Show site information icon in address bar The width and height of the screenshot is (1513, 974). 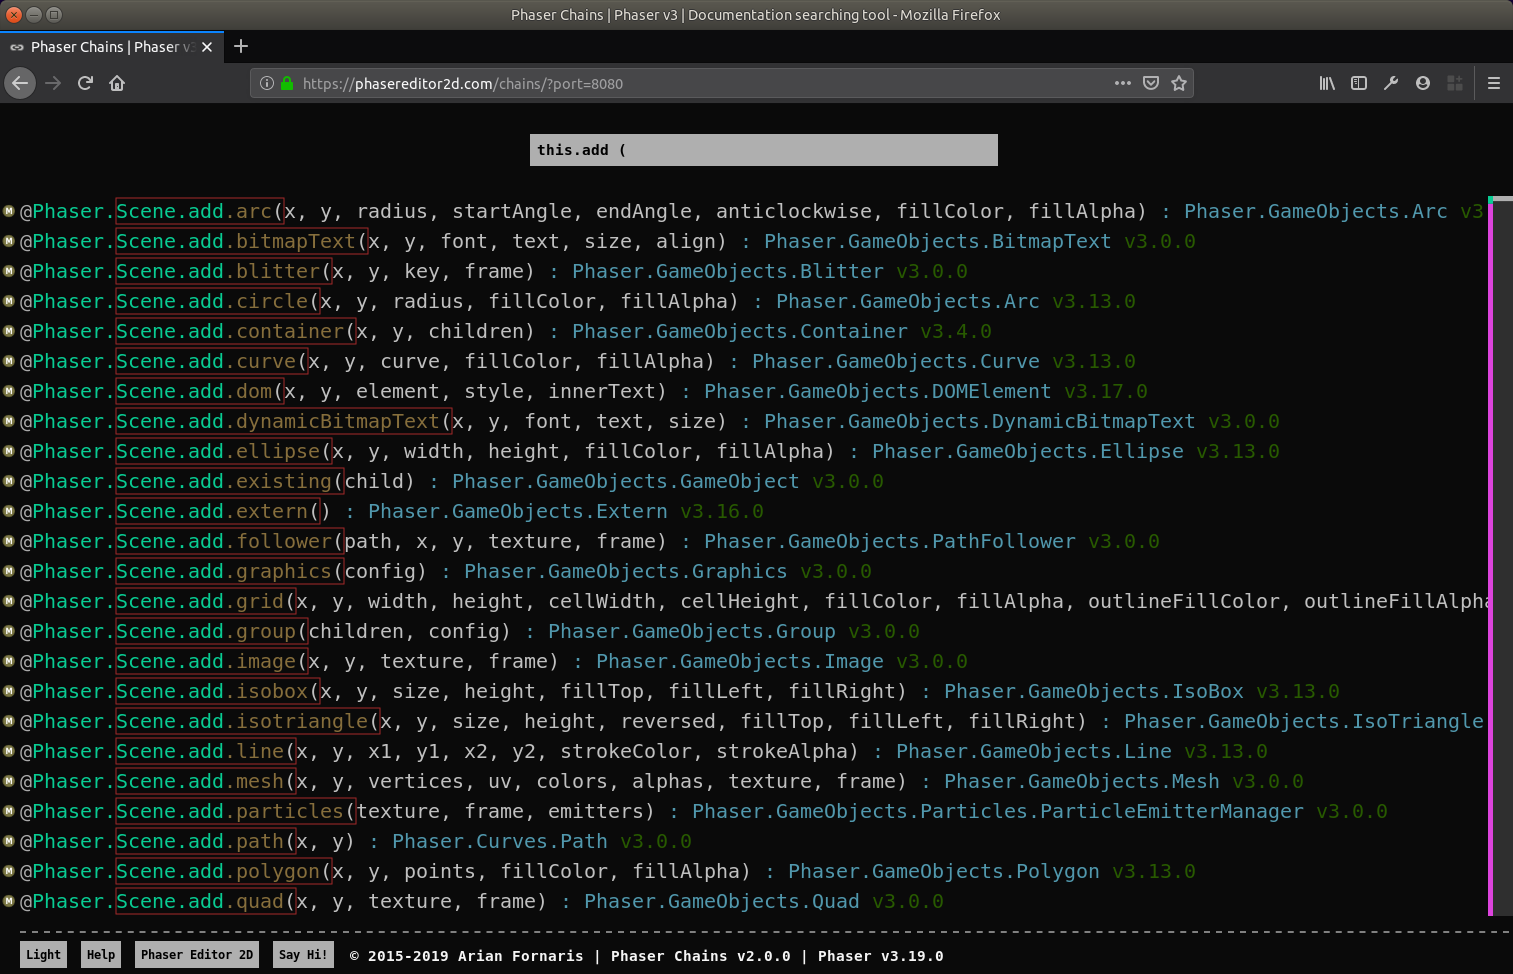(x=267, y=83)
